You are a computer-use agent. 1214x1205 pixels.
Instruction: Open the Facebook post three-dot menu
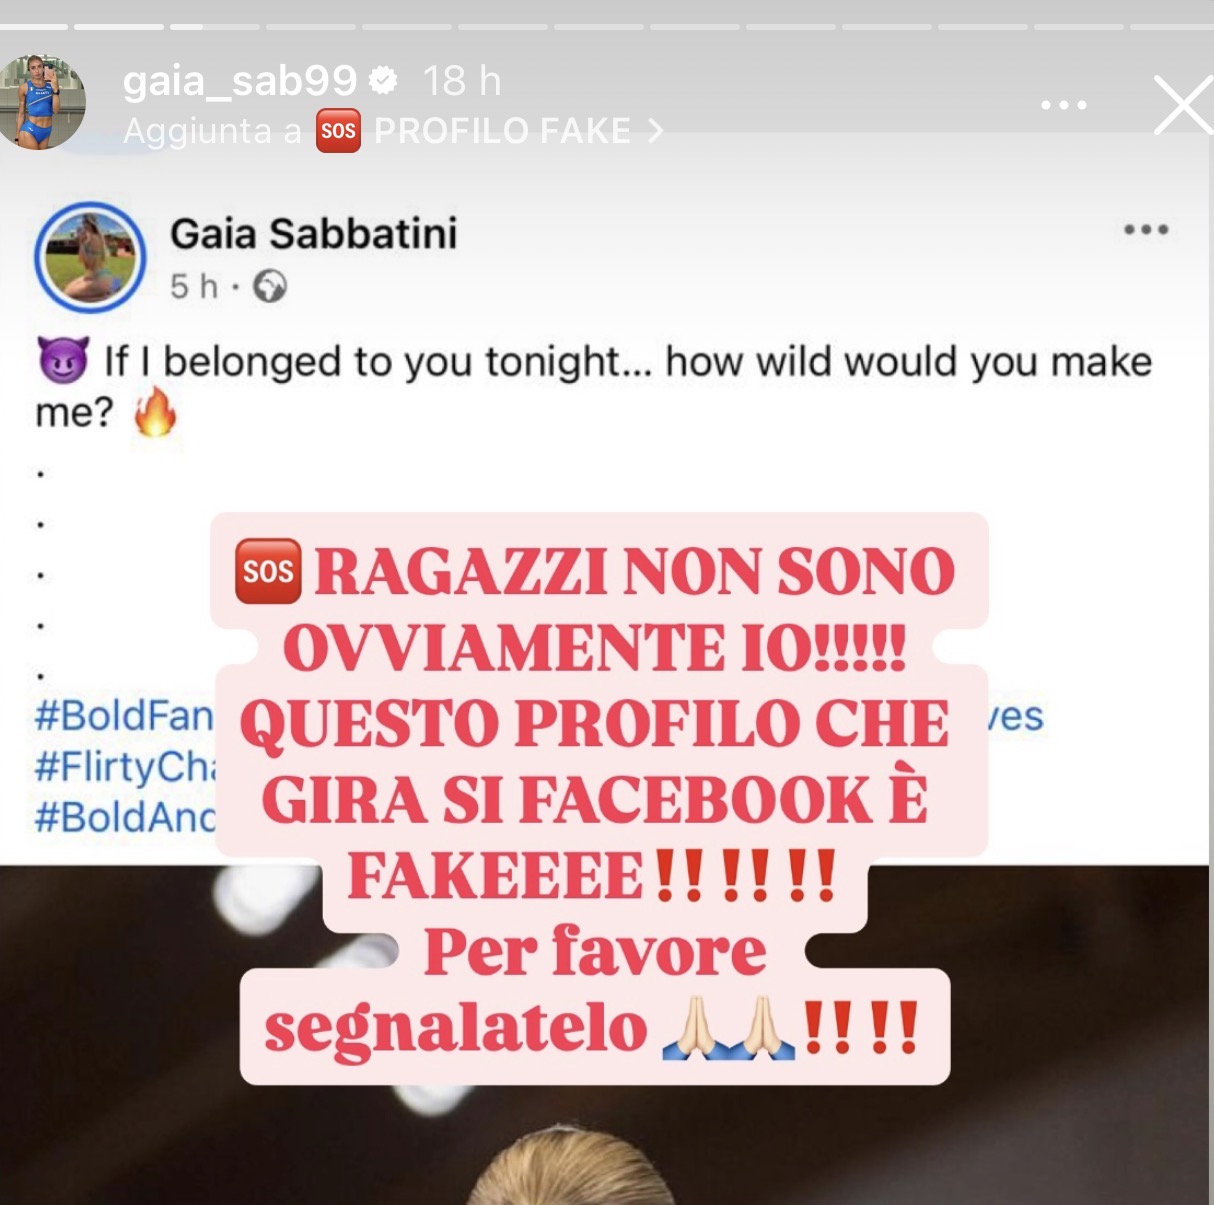point(1146,229)
